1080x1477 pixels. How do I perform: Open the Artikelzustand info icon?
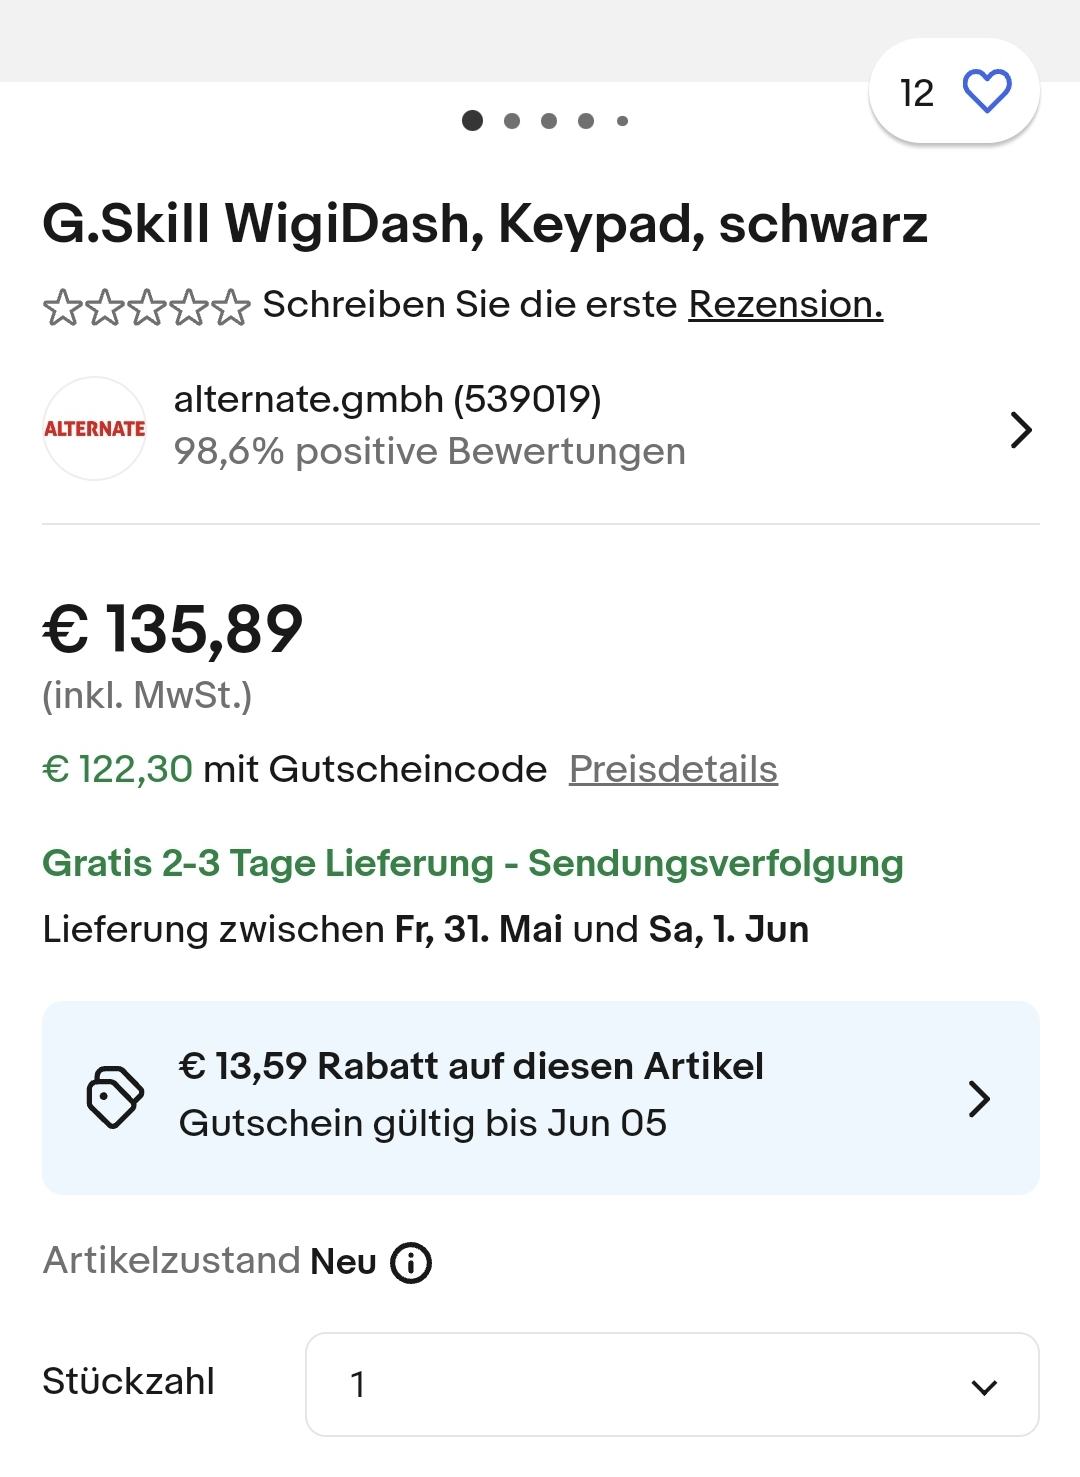[411, 1263]
